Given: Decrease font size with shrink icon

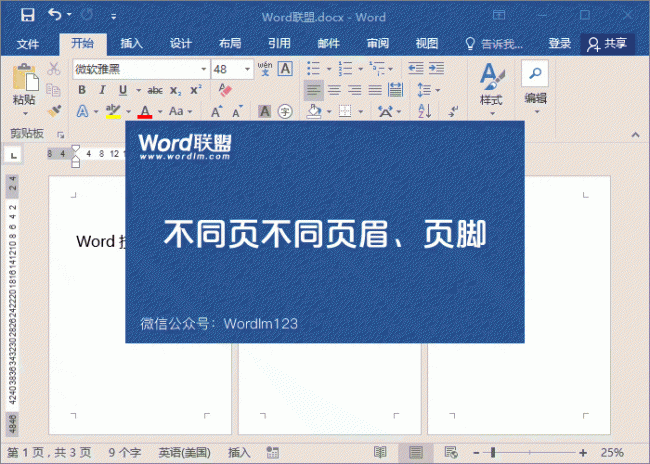Looking at the screenshot, I should coord(237,111).
